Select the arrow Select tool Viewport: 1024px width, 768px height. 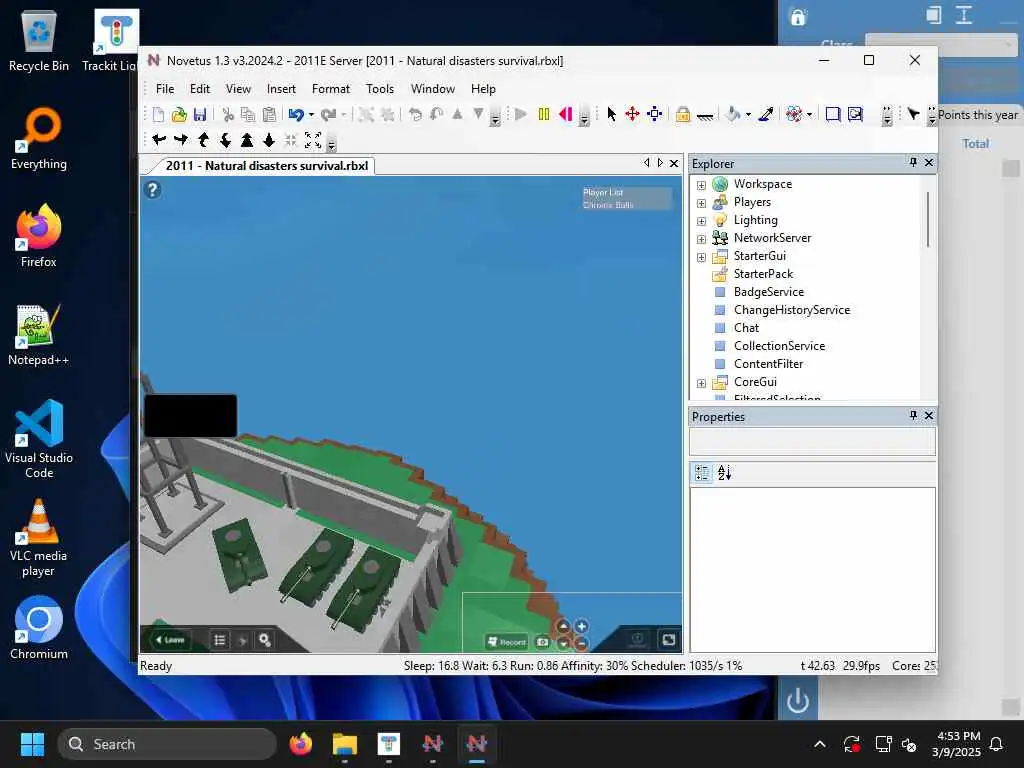[x=611, y=114]
